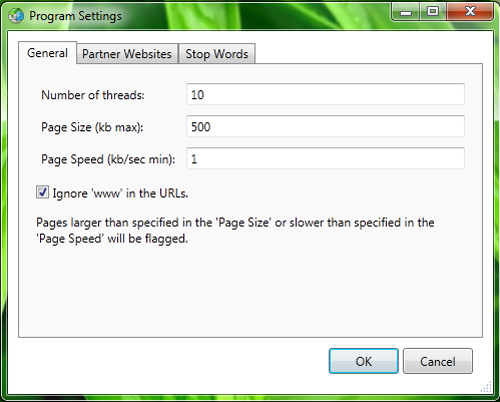Dismiss the dialog using Cancel

pyautogui.click(x=438, y=361)
